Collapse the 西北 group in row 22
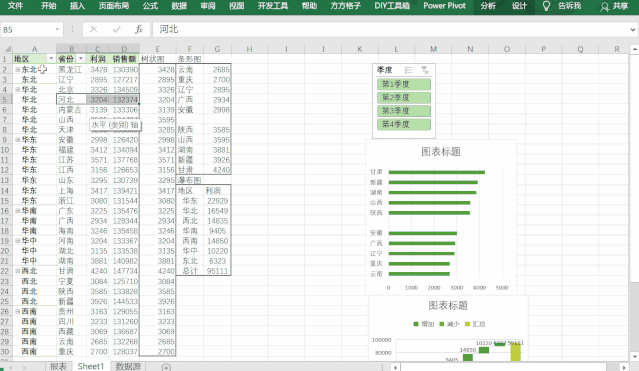The image size is (639, 371). [18, 271]
